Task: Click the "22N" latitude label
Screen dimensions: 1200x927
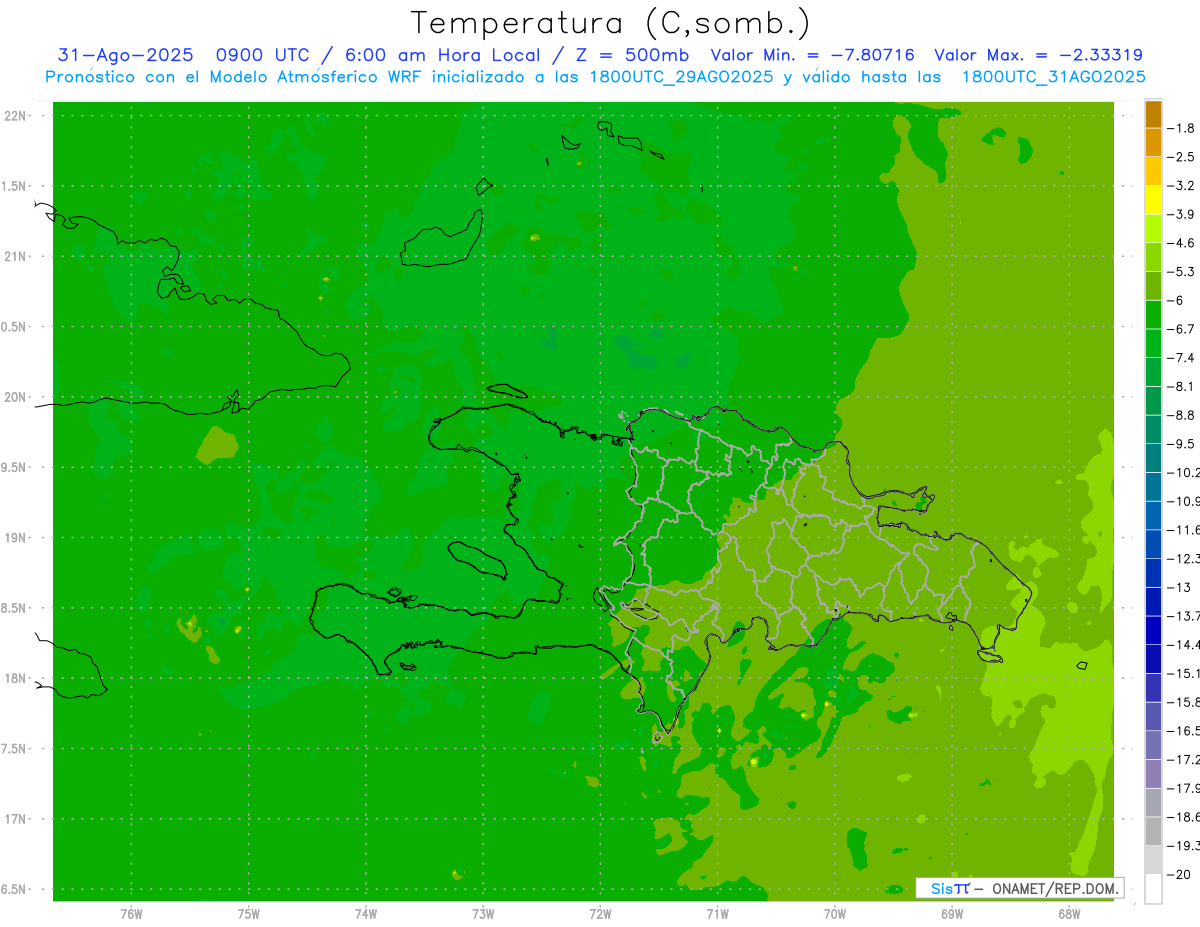Action: [15, 116]
